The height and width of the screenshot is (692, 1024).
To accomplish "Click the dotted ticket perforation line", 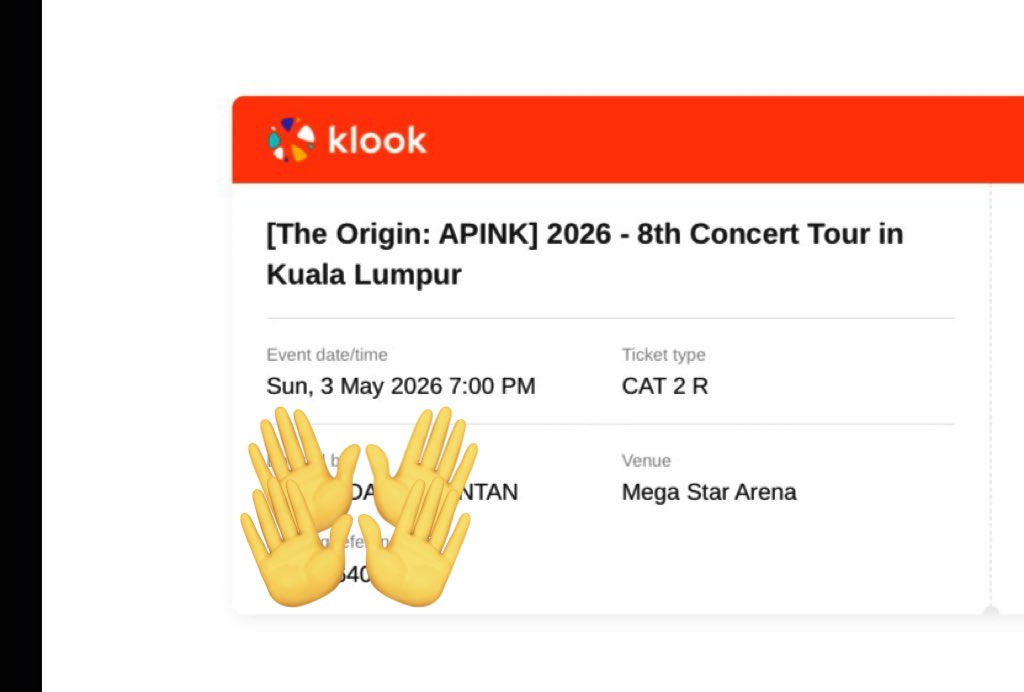I will [x=990, y=395].
